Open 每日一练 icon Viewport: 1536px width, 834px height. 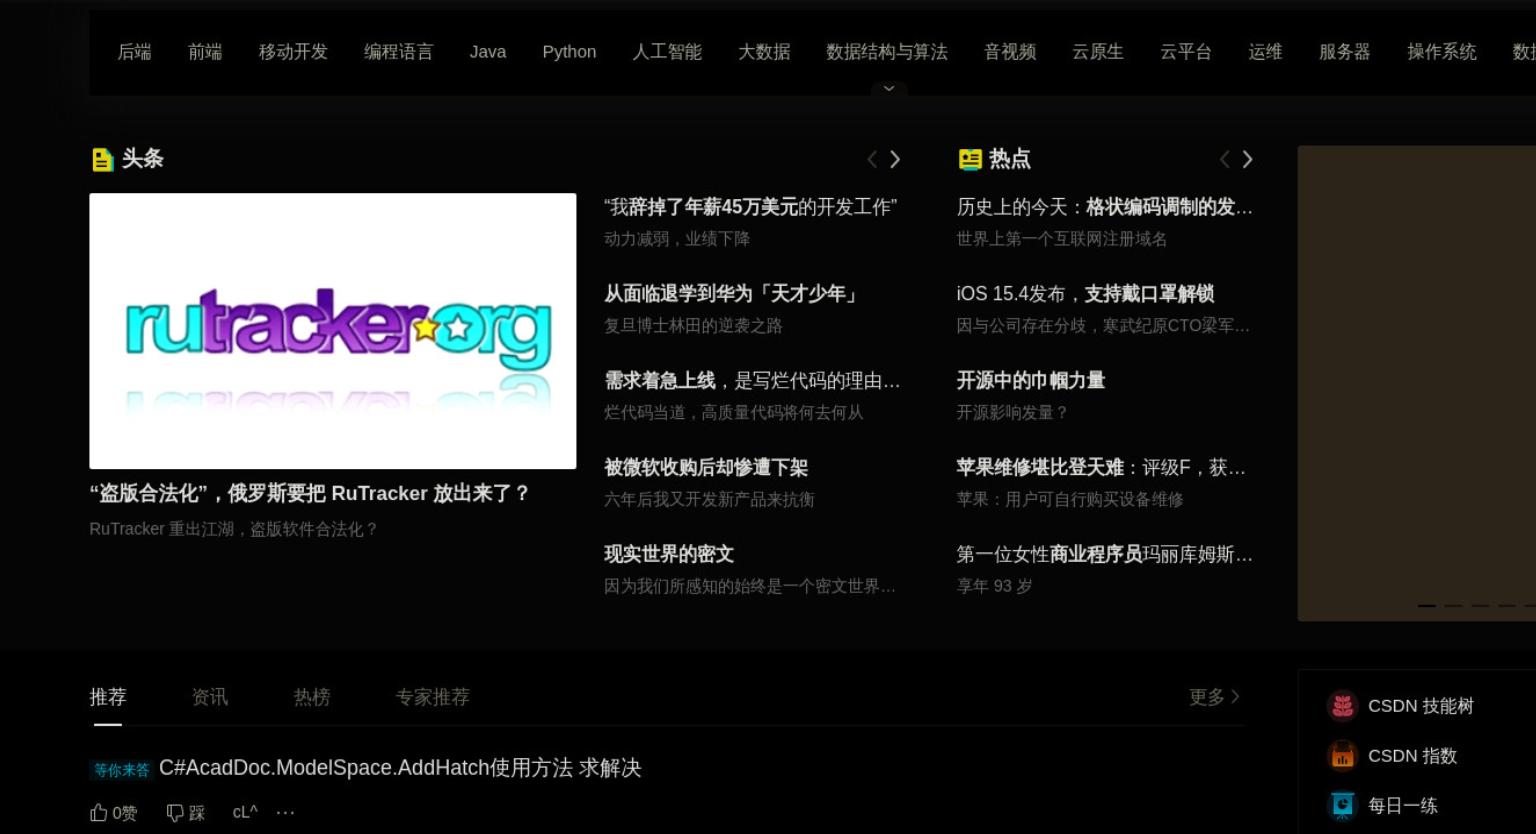coord(1342,805)
